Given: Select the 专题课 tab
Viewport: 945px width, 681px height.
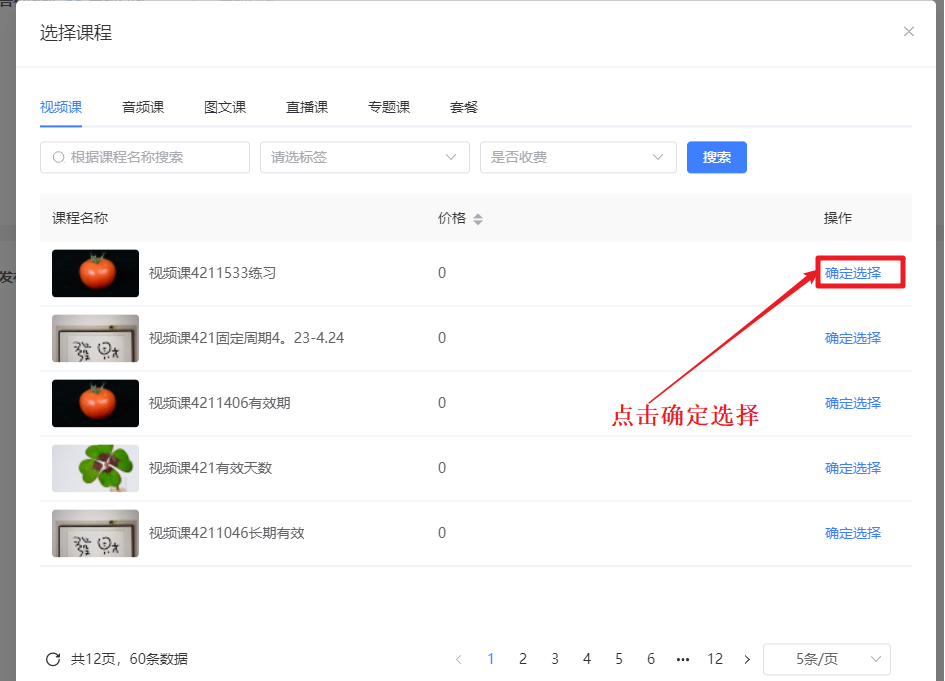Looking at the screenshot, I should pyautogui.click(x=389, y=107).
